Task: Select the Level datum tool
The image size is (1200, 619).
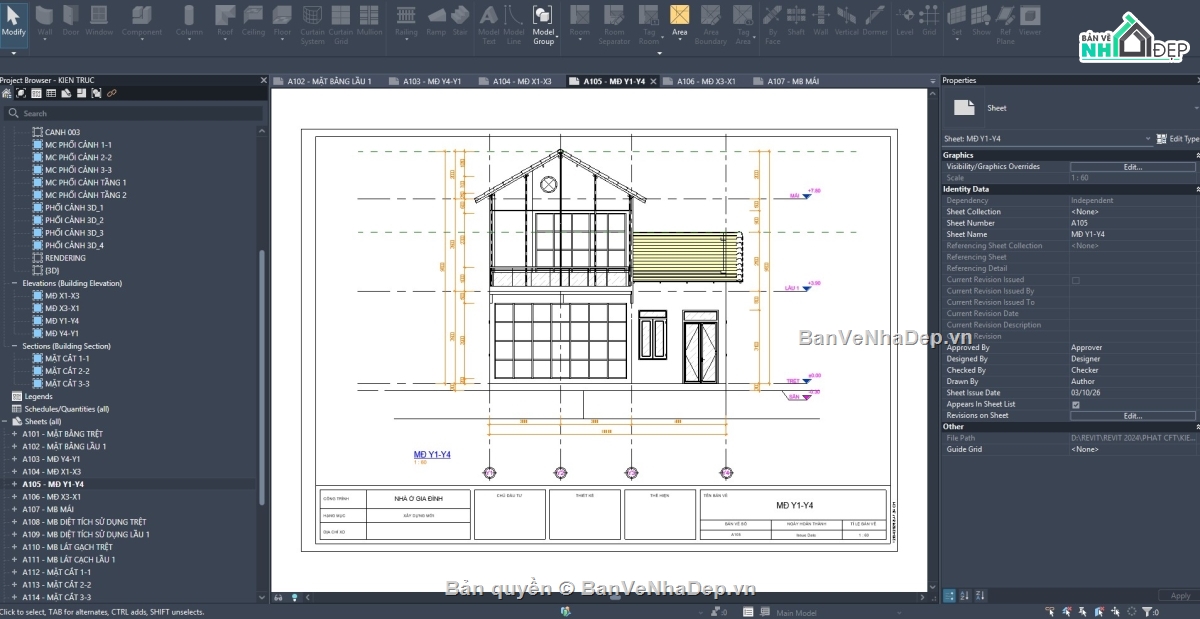Action: pos(905,20)
